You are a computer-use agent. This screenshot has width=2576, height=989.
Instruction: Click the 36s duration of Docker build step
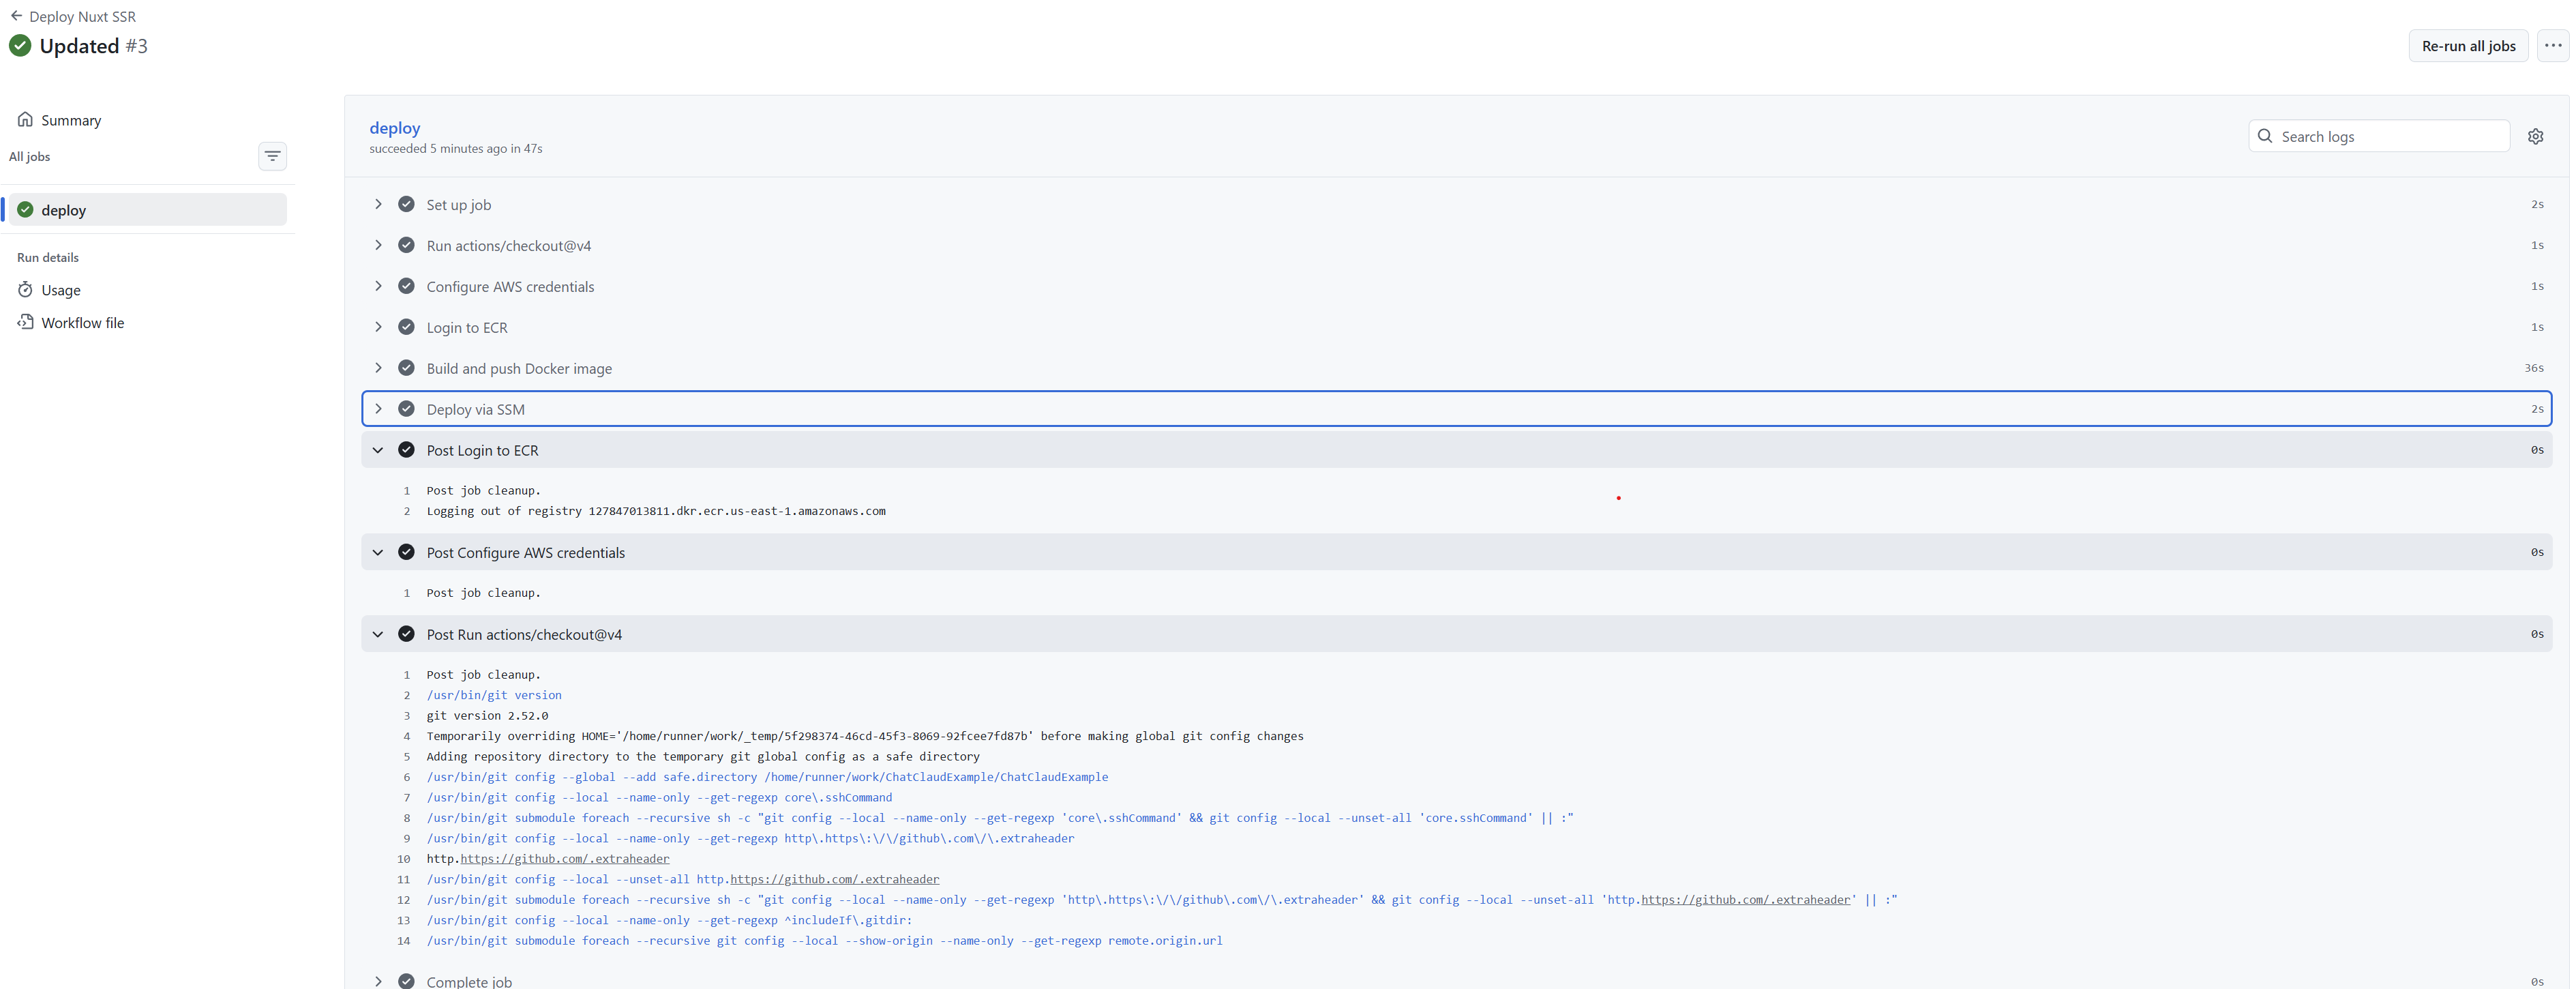pos(2533,368)
